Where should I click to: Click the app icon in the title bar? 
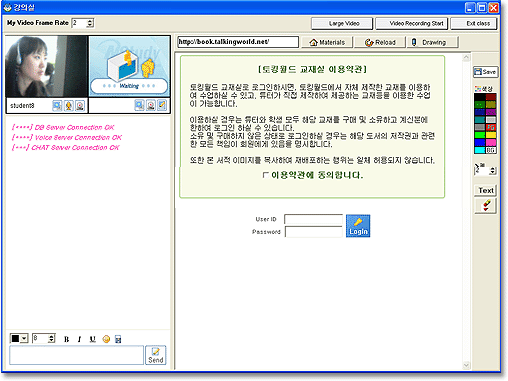tap(7, 7)
